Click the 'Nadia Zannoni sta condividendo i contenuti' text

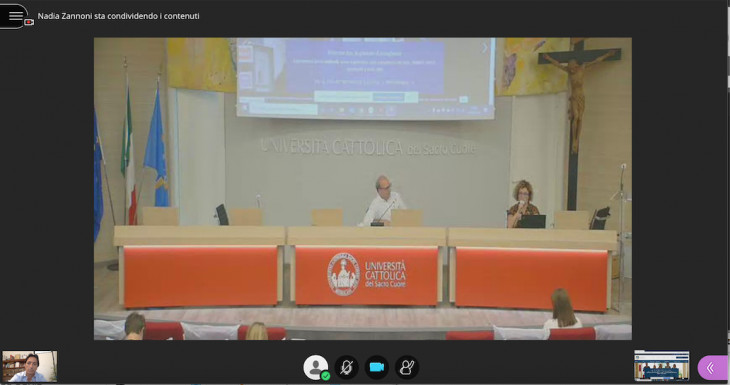[118, 16]
